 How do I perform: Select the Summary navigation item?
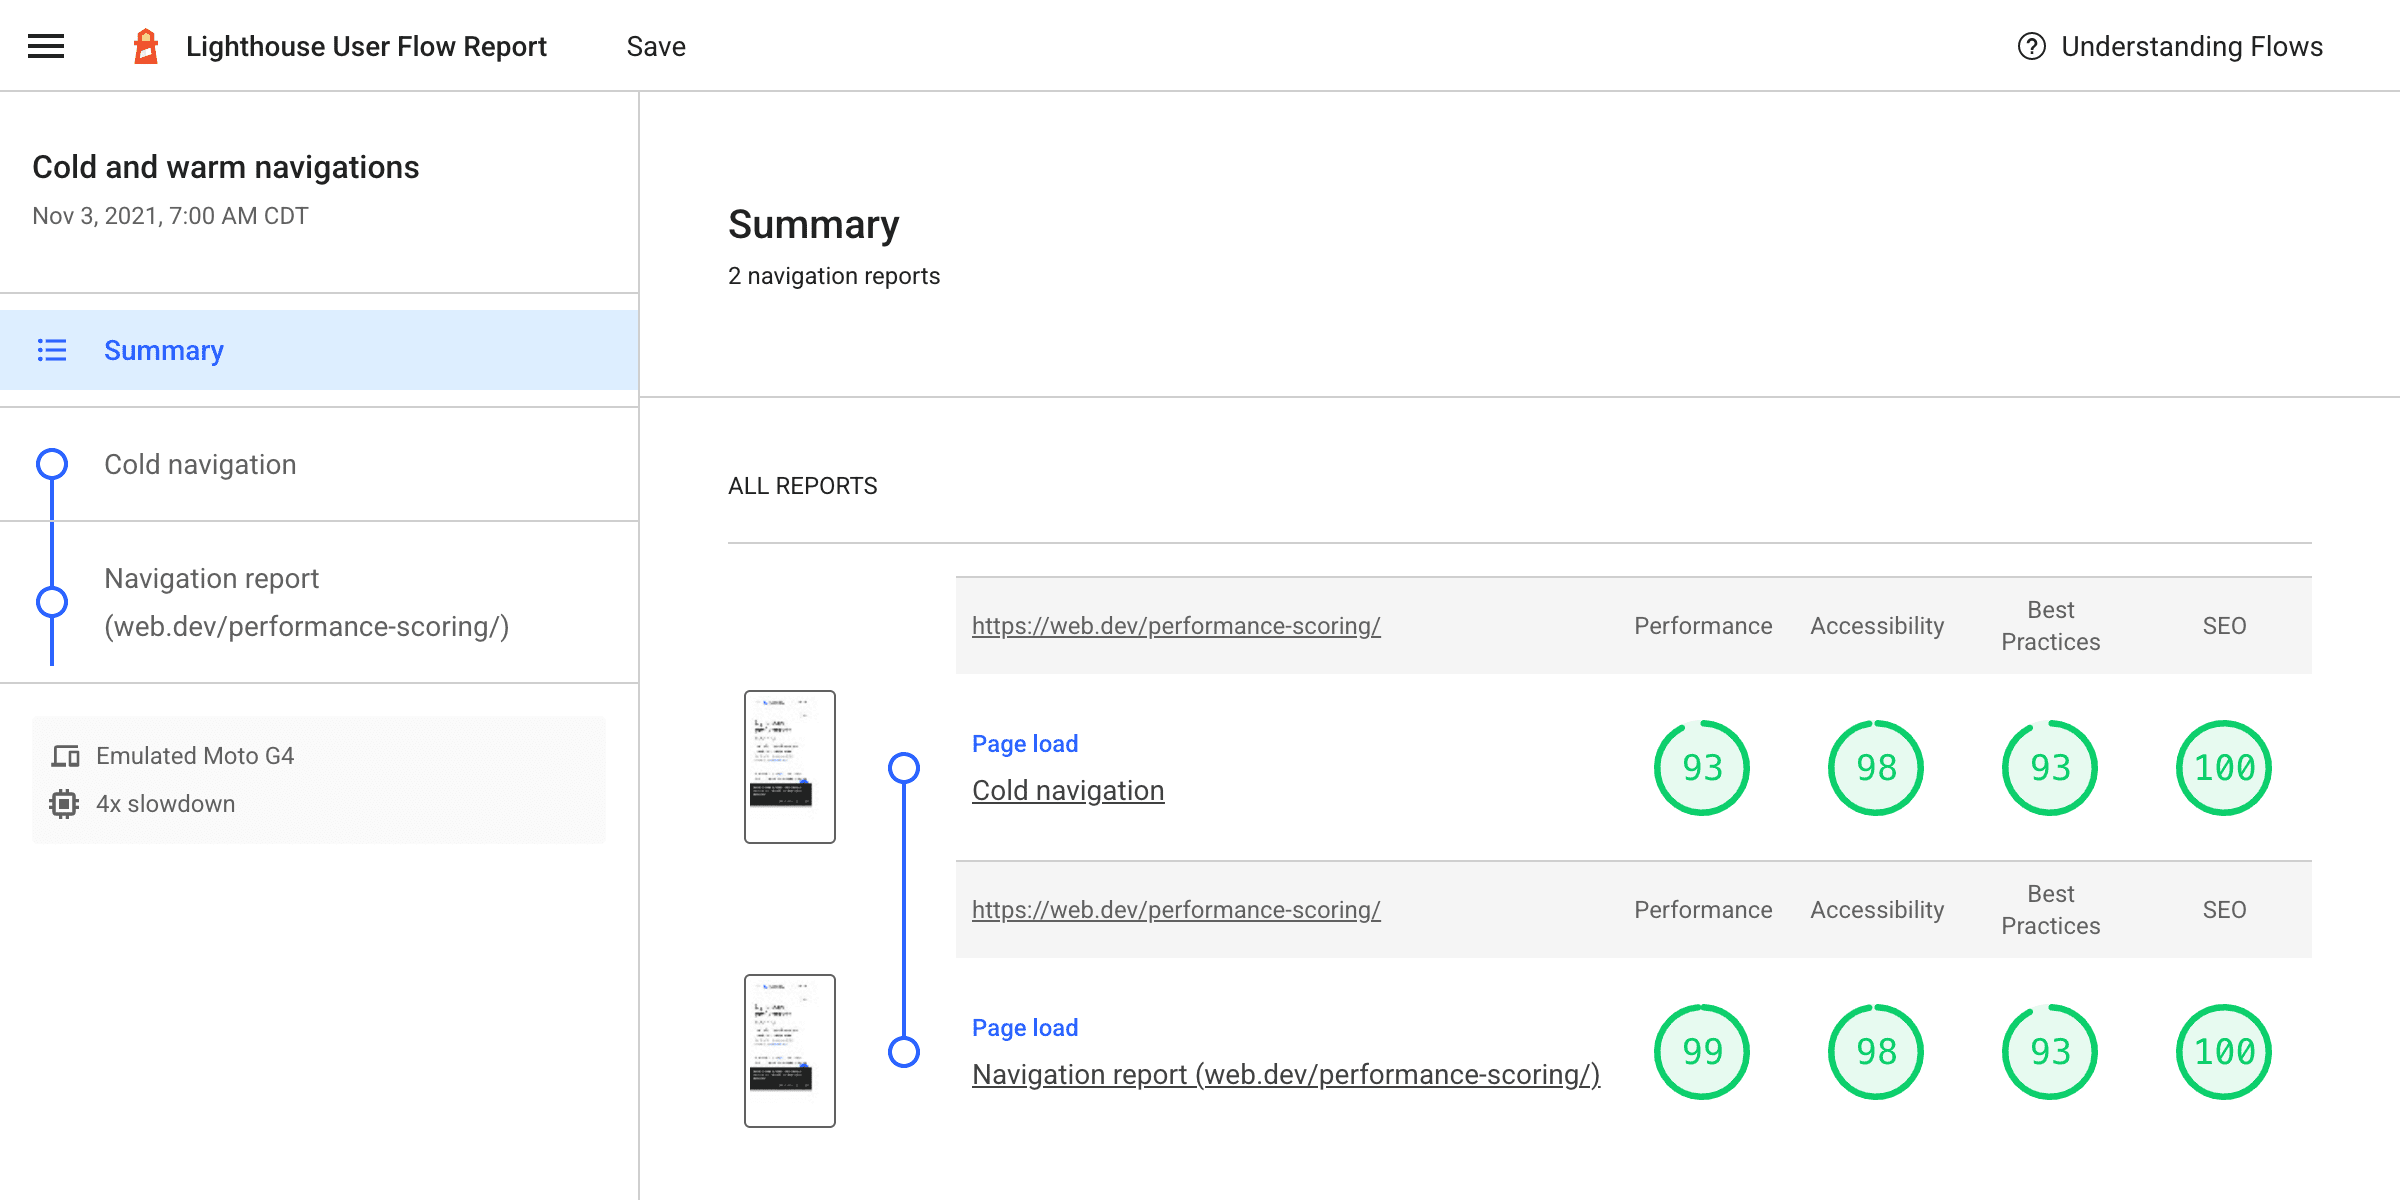pos(164,351)
